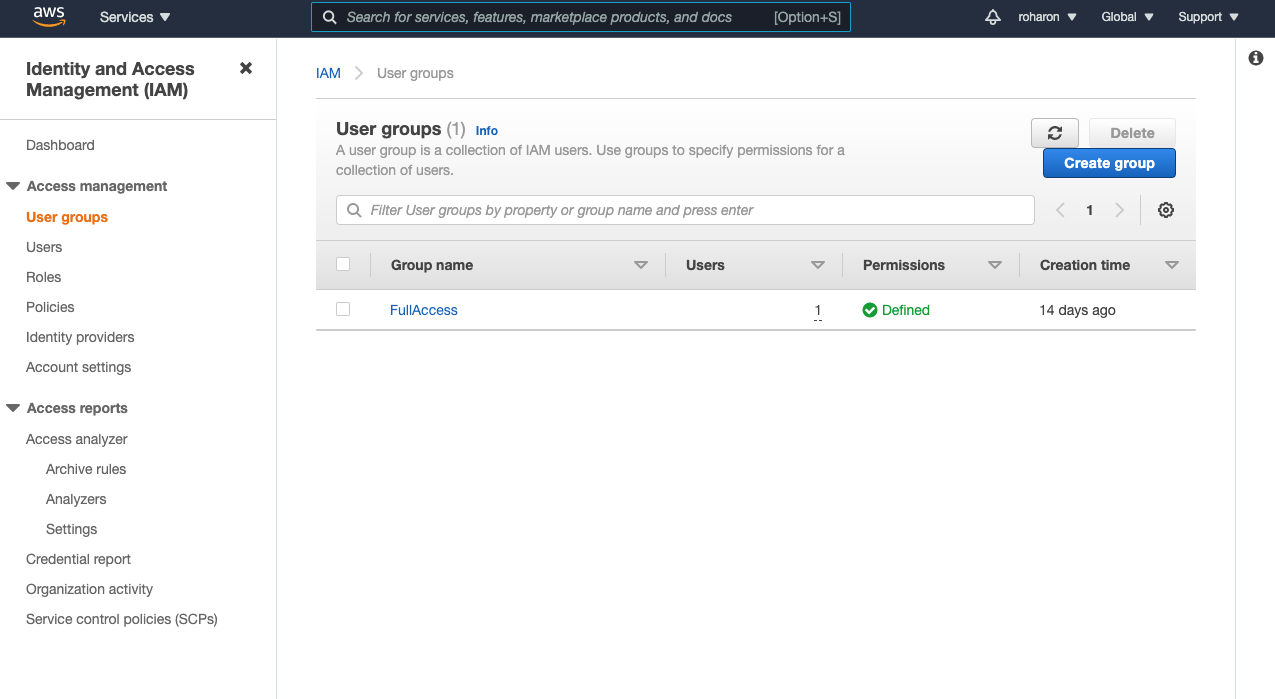Open Roles in the sidebar
Viewport: 1275px width, 699px height.
43,277
